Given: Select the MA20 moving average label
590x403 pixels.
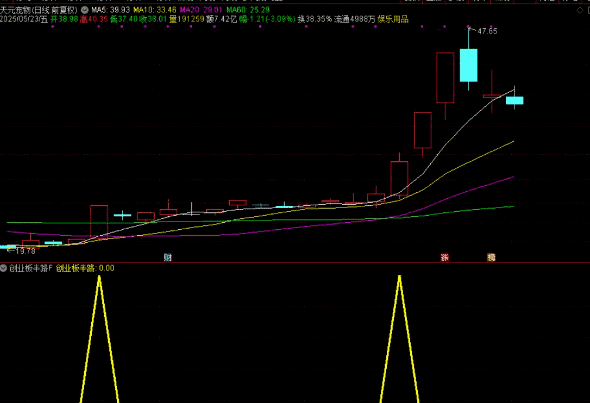Looking at the screenshot, I should point(201,10).
